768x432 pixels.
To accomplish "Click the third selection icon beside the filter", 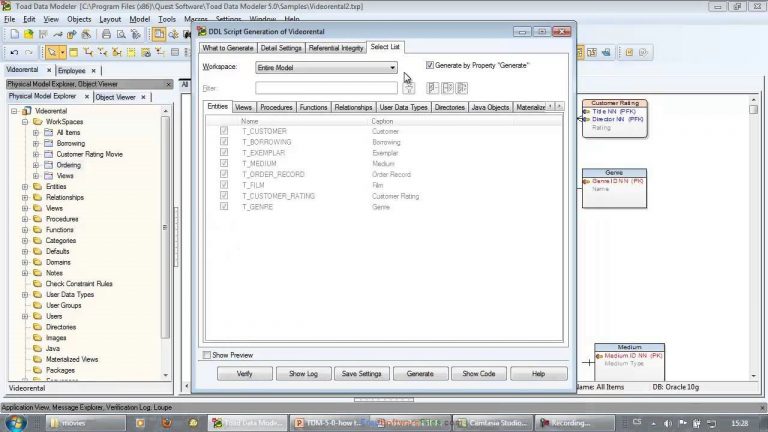I will pyautogui.click(x=462, y=88).
